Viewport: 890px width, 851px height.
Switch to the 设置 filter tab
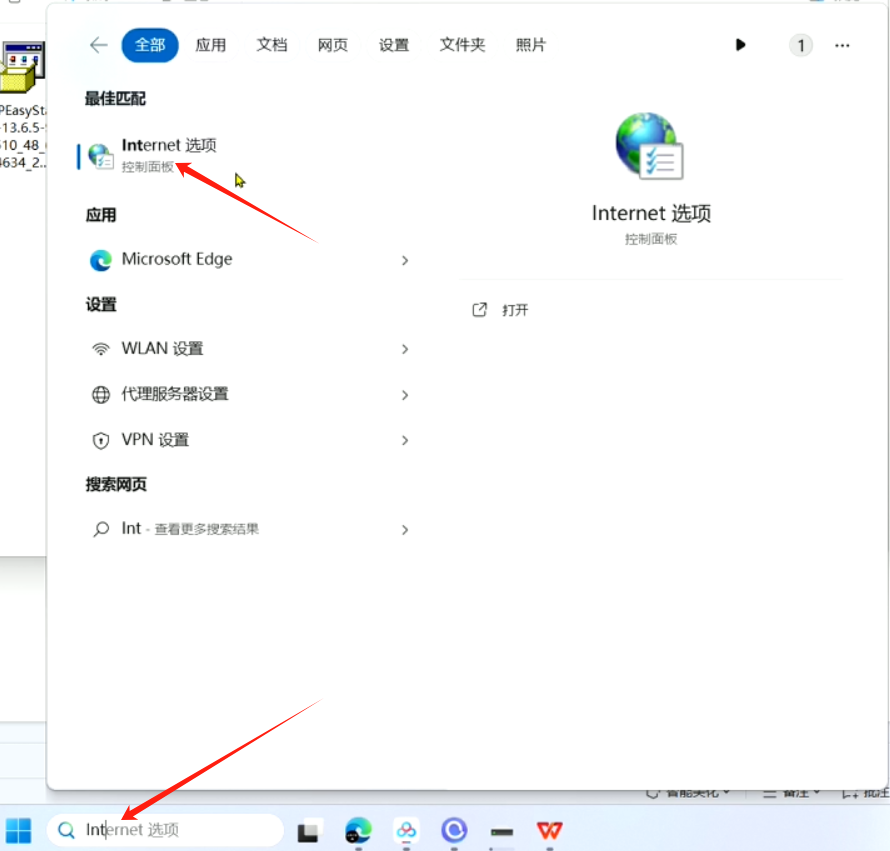pos(394,45)
